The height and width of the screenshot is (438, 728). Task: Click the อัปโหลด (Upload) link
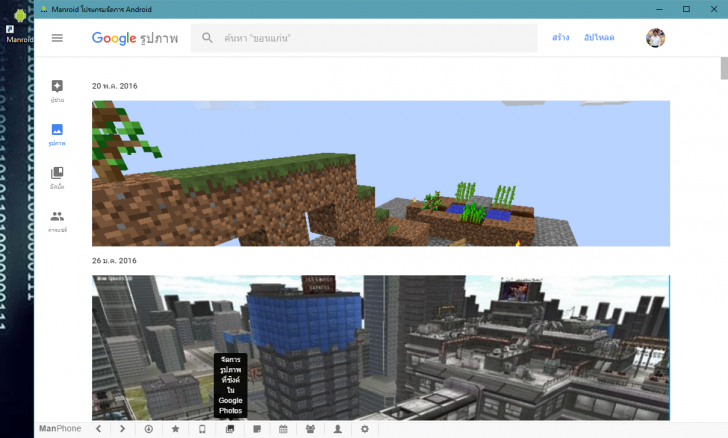pos(599,38)
